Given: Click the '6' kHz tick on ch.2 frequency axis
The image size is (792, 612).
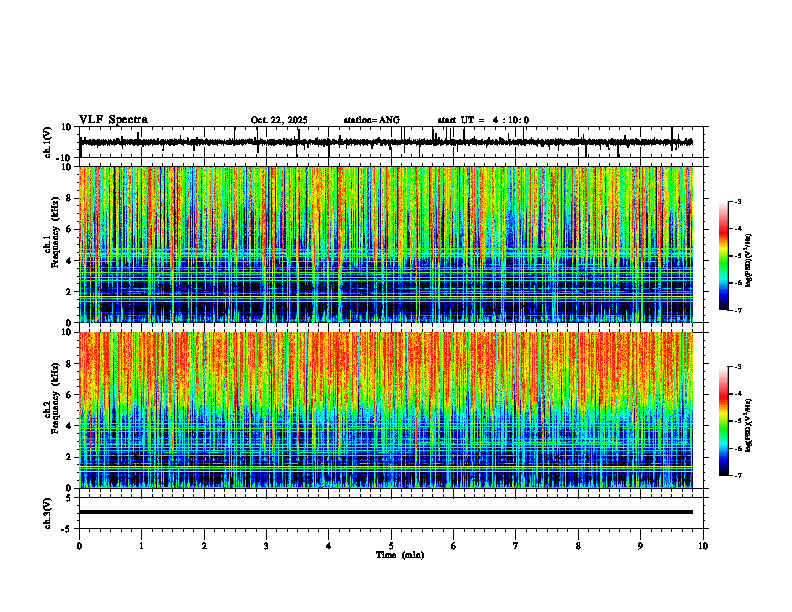Looking at the screenshot, I should coord(69,395).
